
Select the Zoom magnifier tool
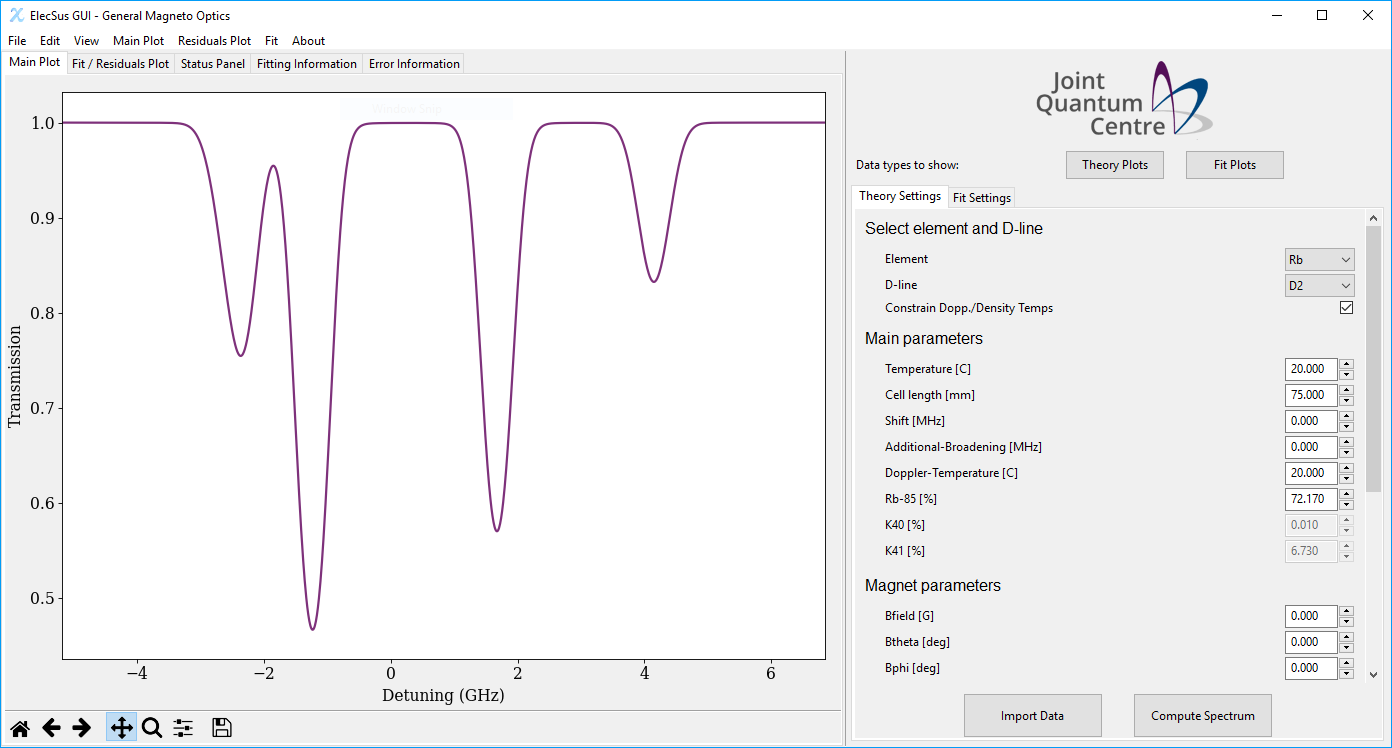click(x=152, y=728)
